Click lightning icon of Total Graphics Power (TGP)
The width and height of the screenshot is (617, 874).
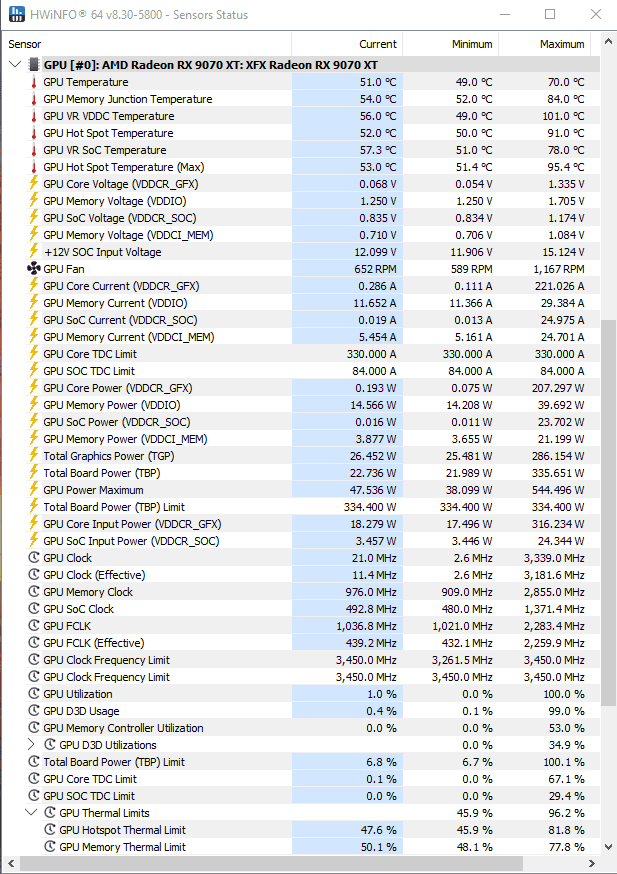34,455
